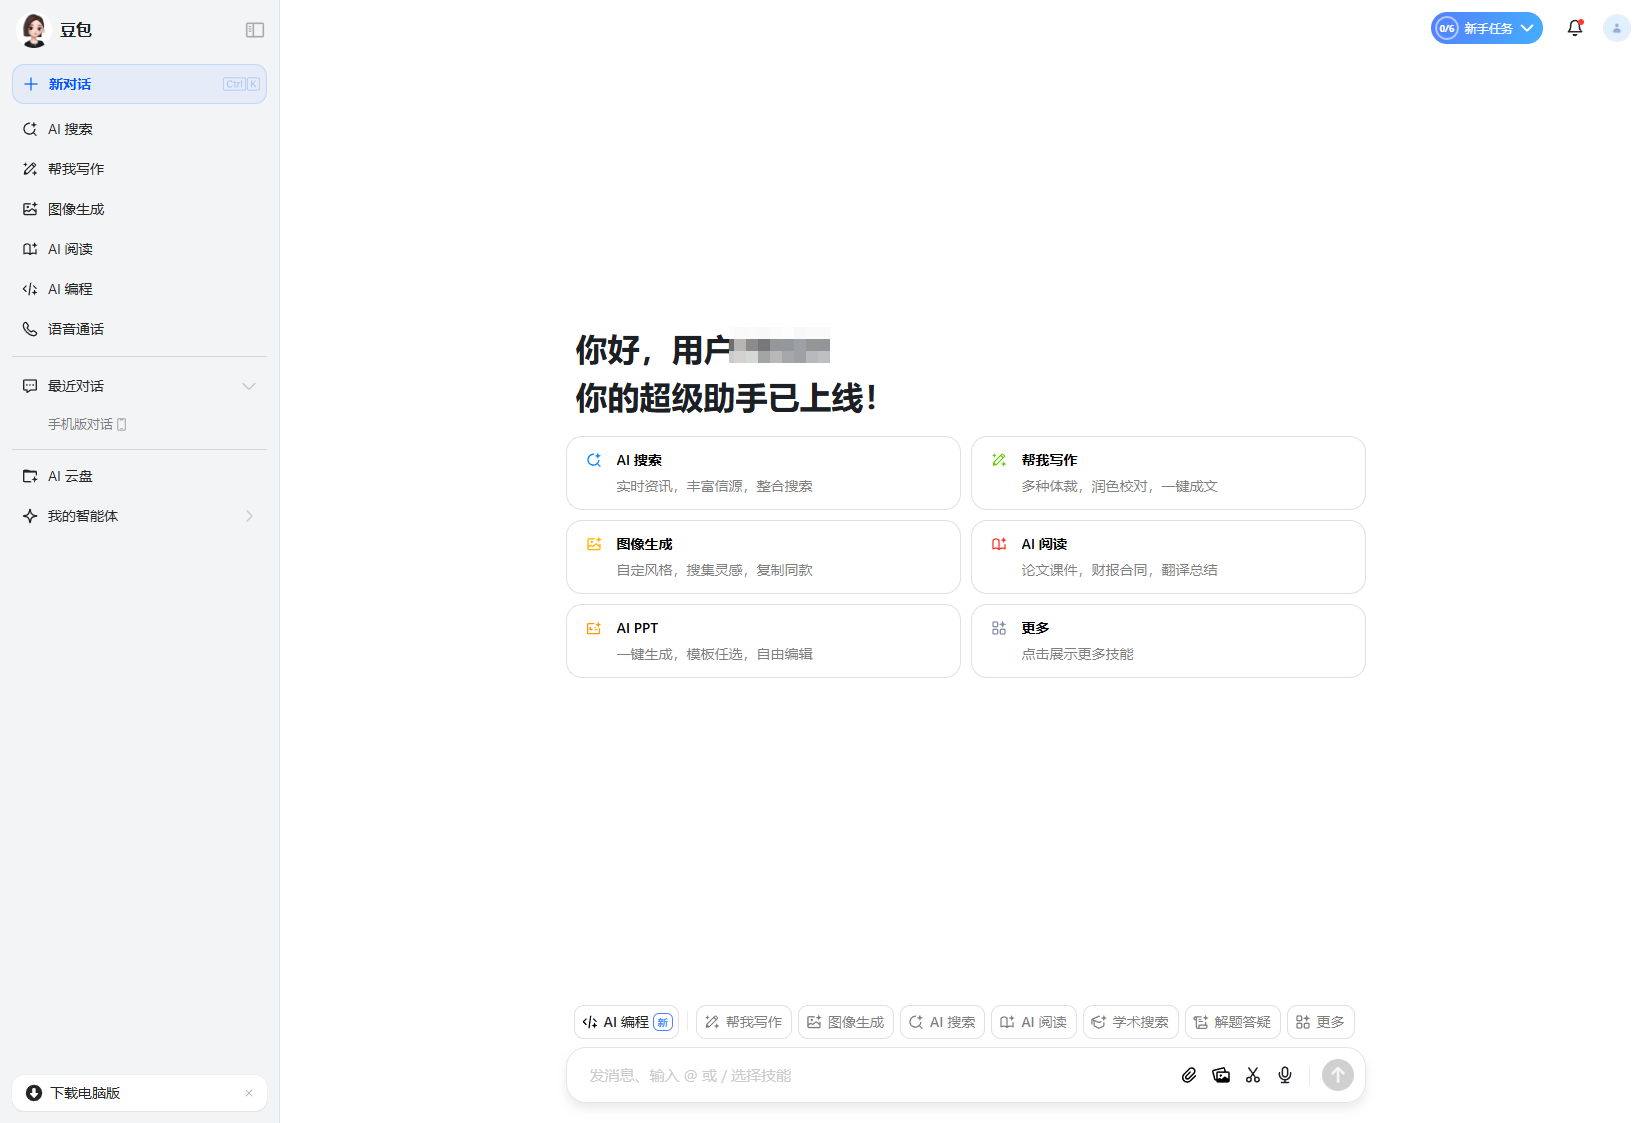This screenshot has width=1651, height=1123.
Task: Click the phone icon beside 语音通话
Action: (30, 329)
